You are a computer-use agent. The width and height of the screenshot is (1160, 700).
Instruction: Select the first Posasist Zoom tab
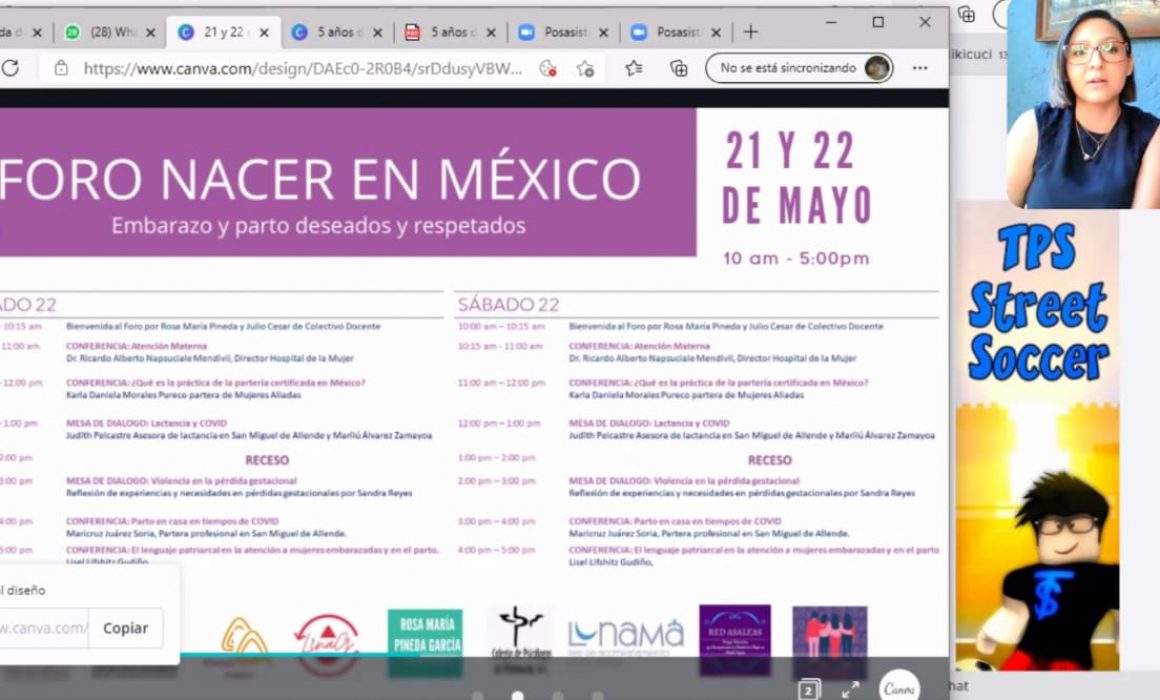(564, 33)
